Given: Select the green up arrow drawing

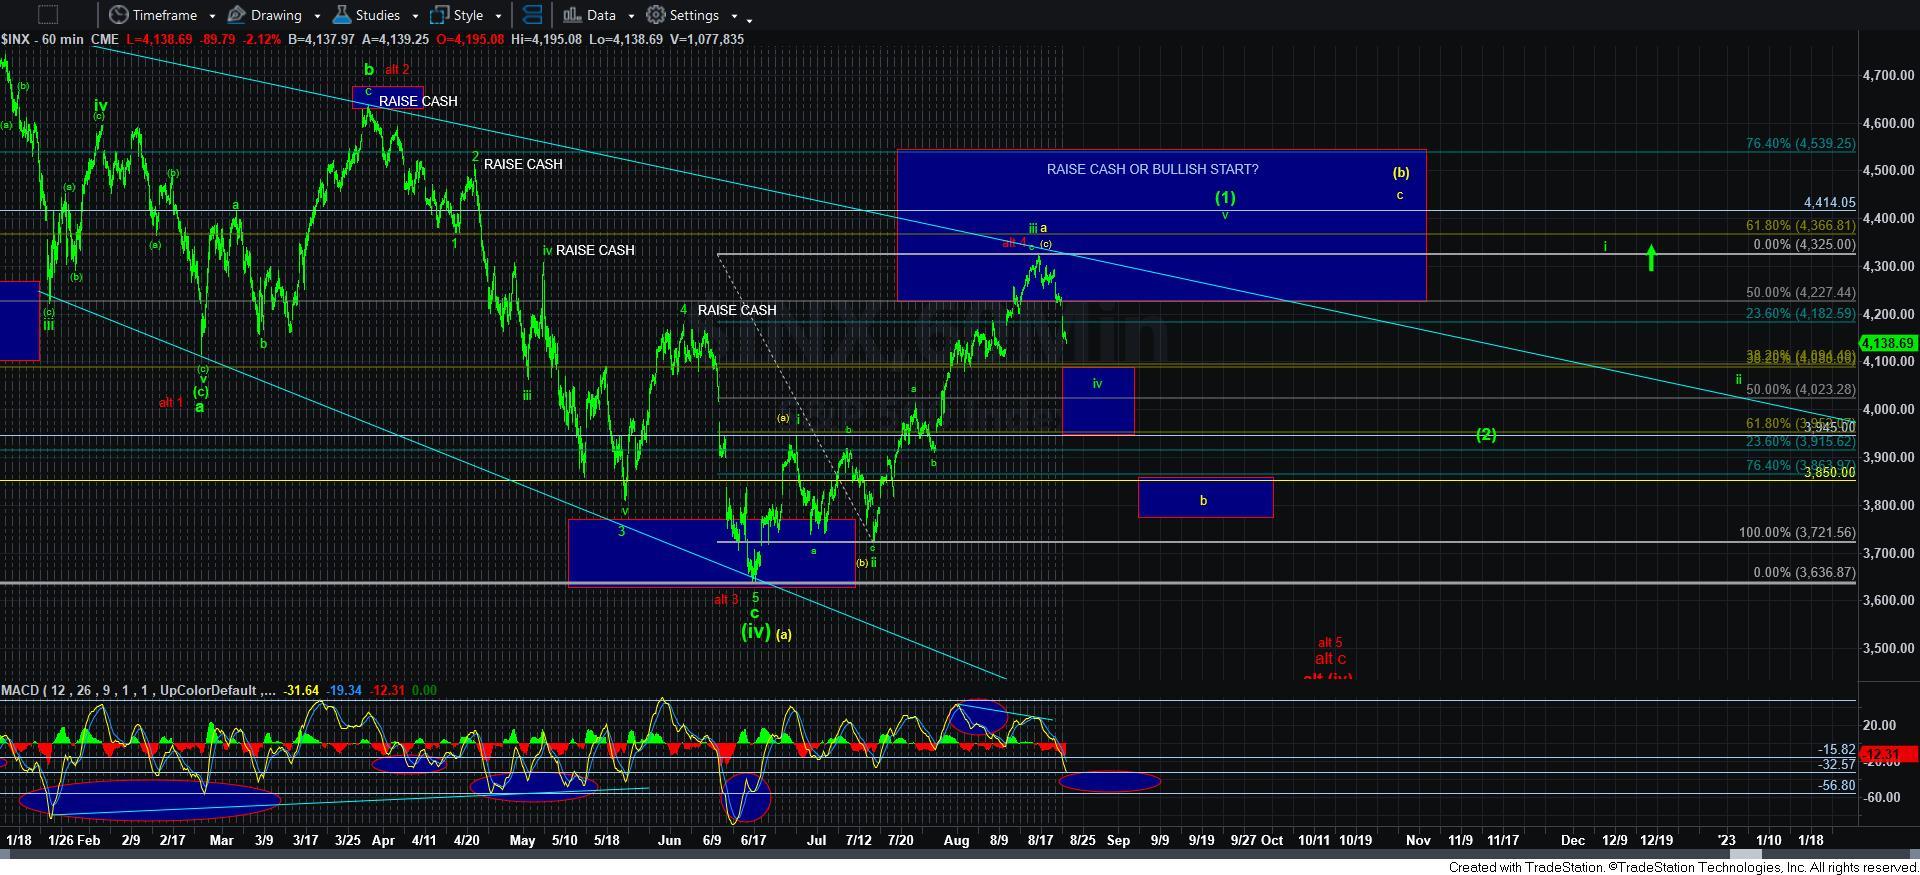Looking at the screenshot, I should (1651, 258).
